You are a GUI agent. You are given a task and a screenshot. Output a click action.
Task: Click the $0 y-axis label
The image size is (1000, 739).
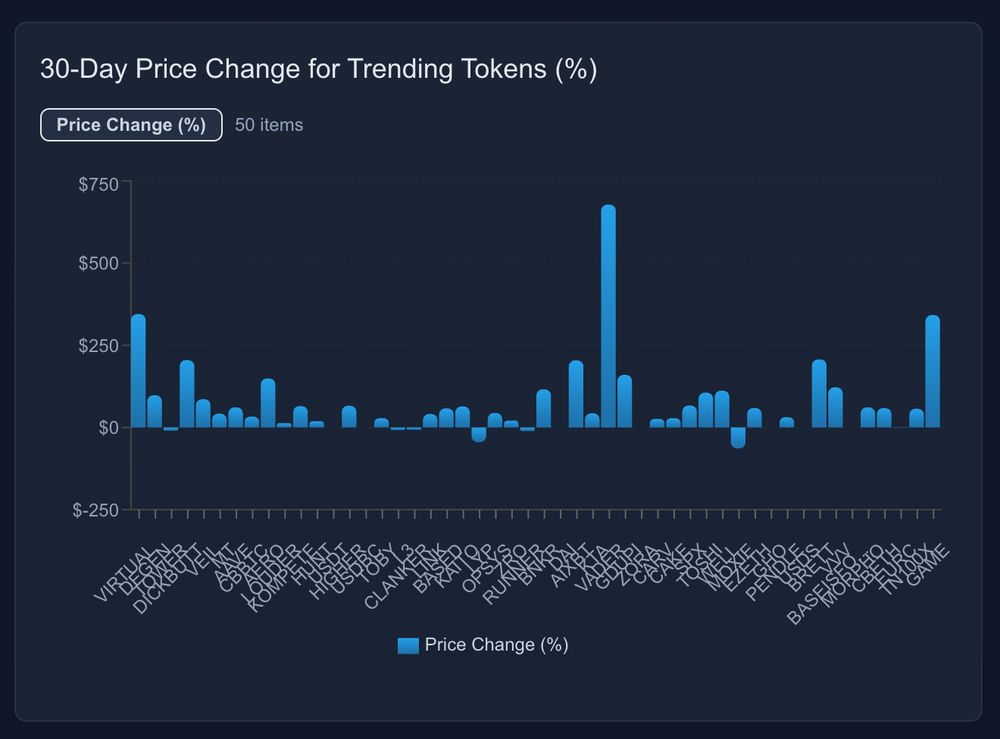pos(108,428)
